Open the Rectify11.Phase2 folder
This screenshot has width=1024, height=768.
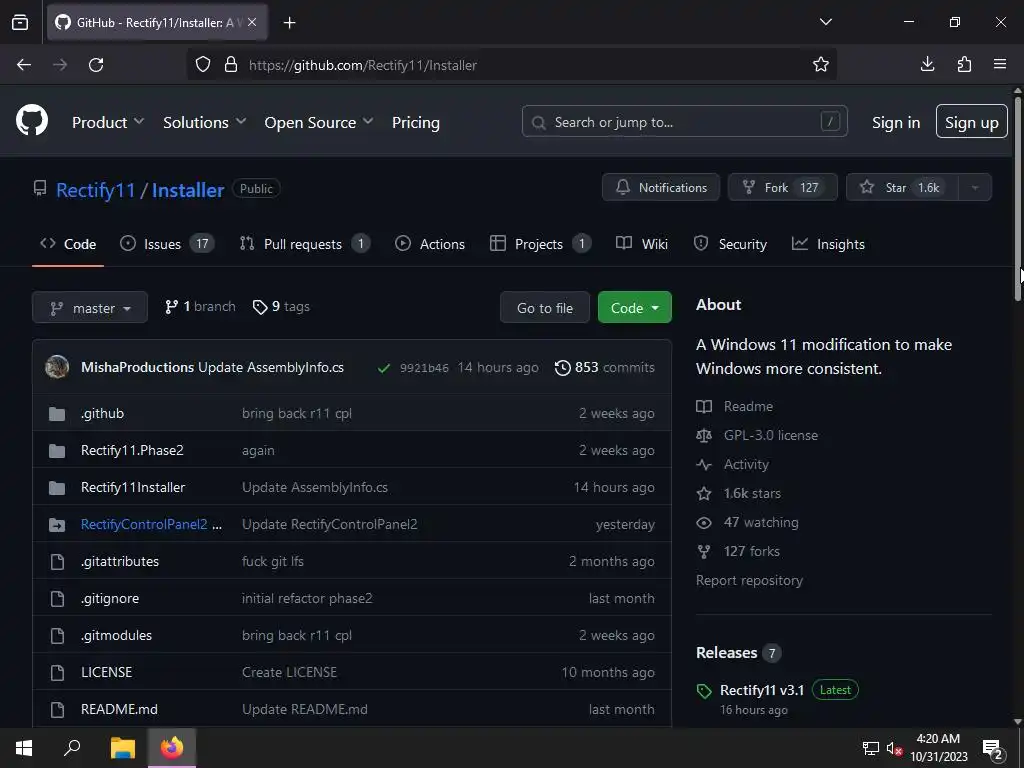[x=132, y=451]
